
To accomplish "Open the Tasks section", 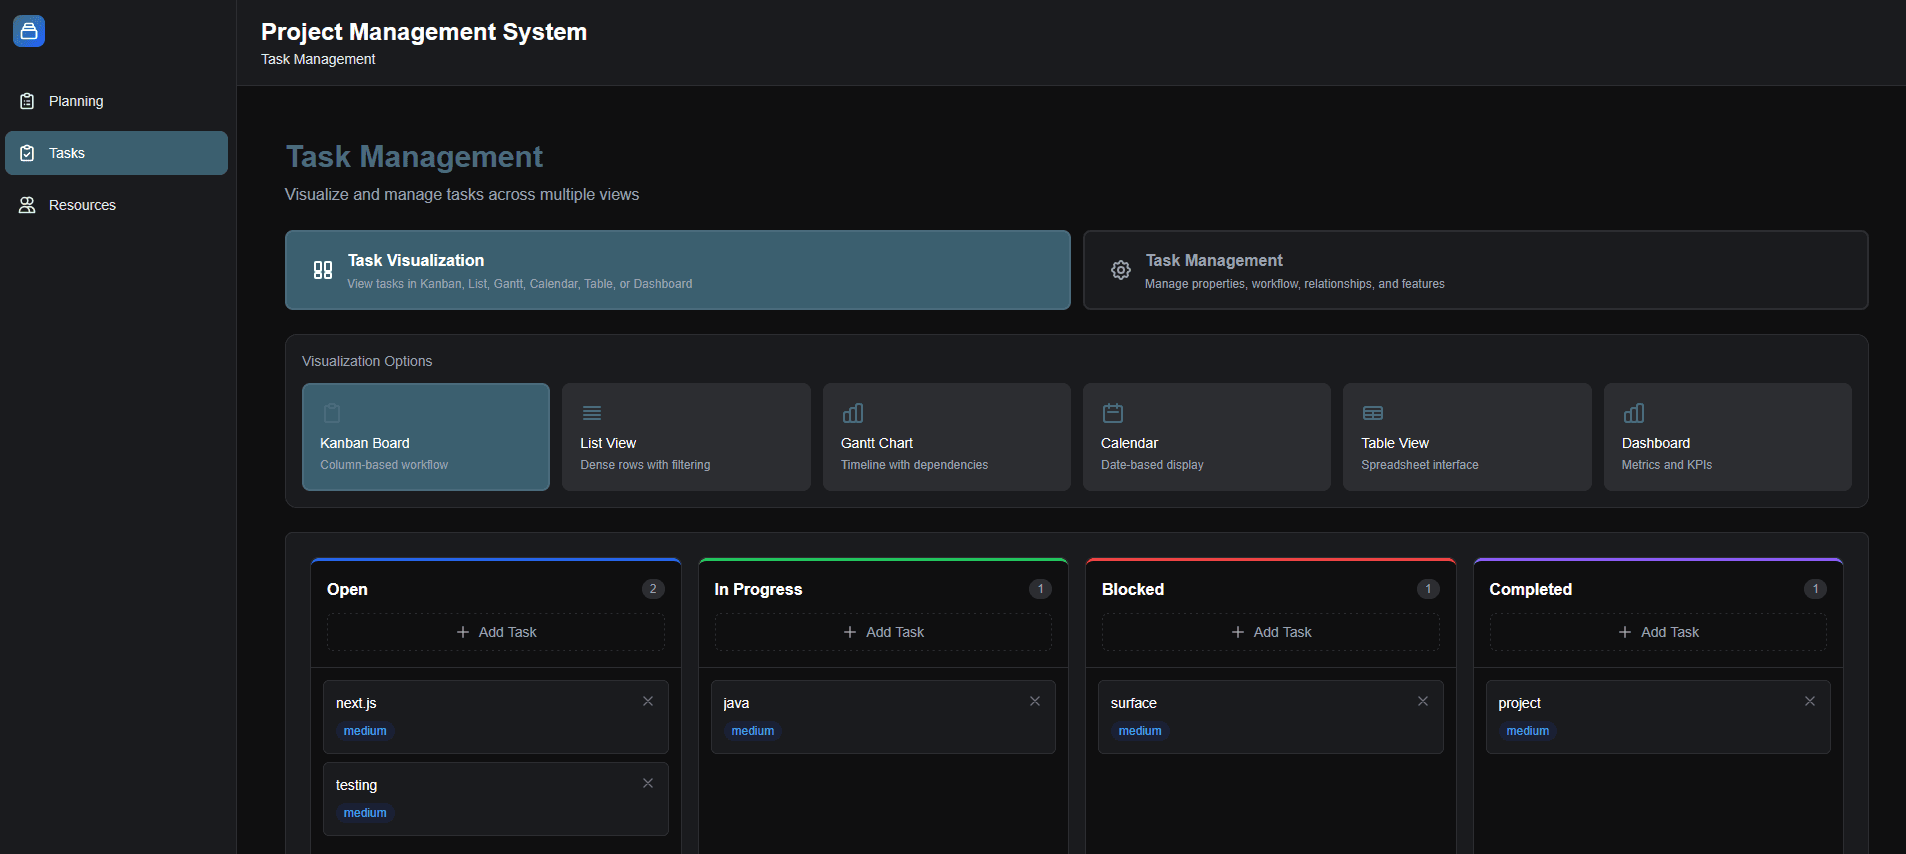I will tap(116, 153).
